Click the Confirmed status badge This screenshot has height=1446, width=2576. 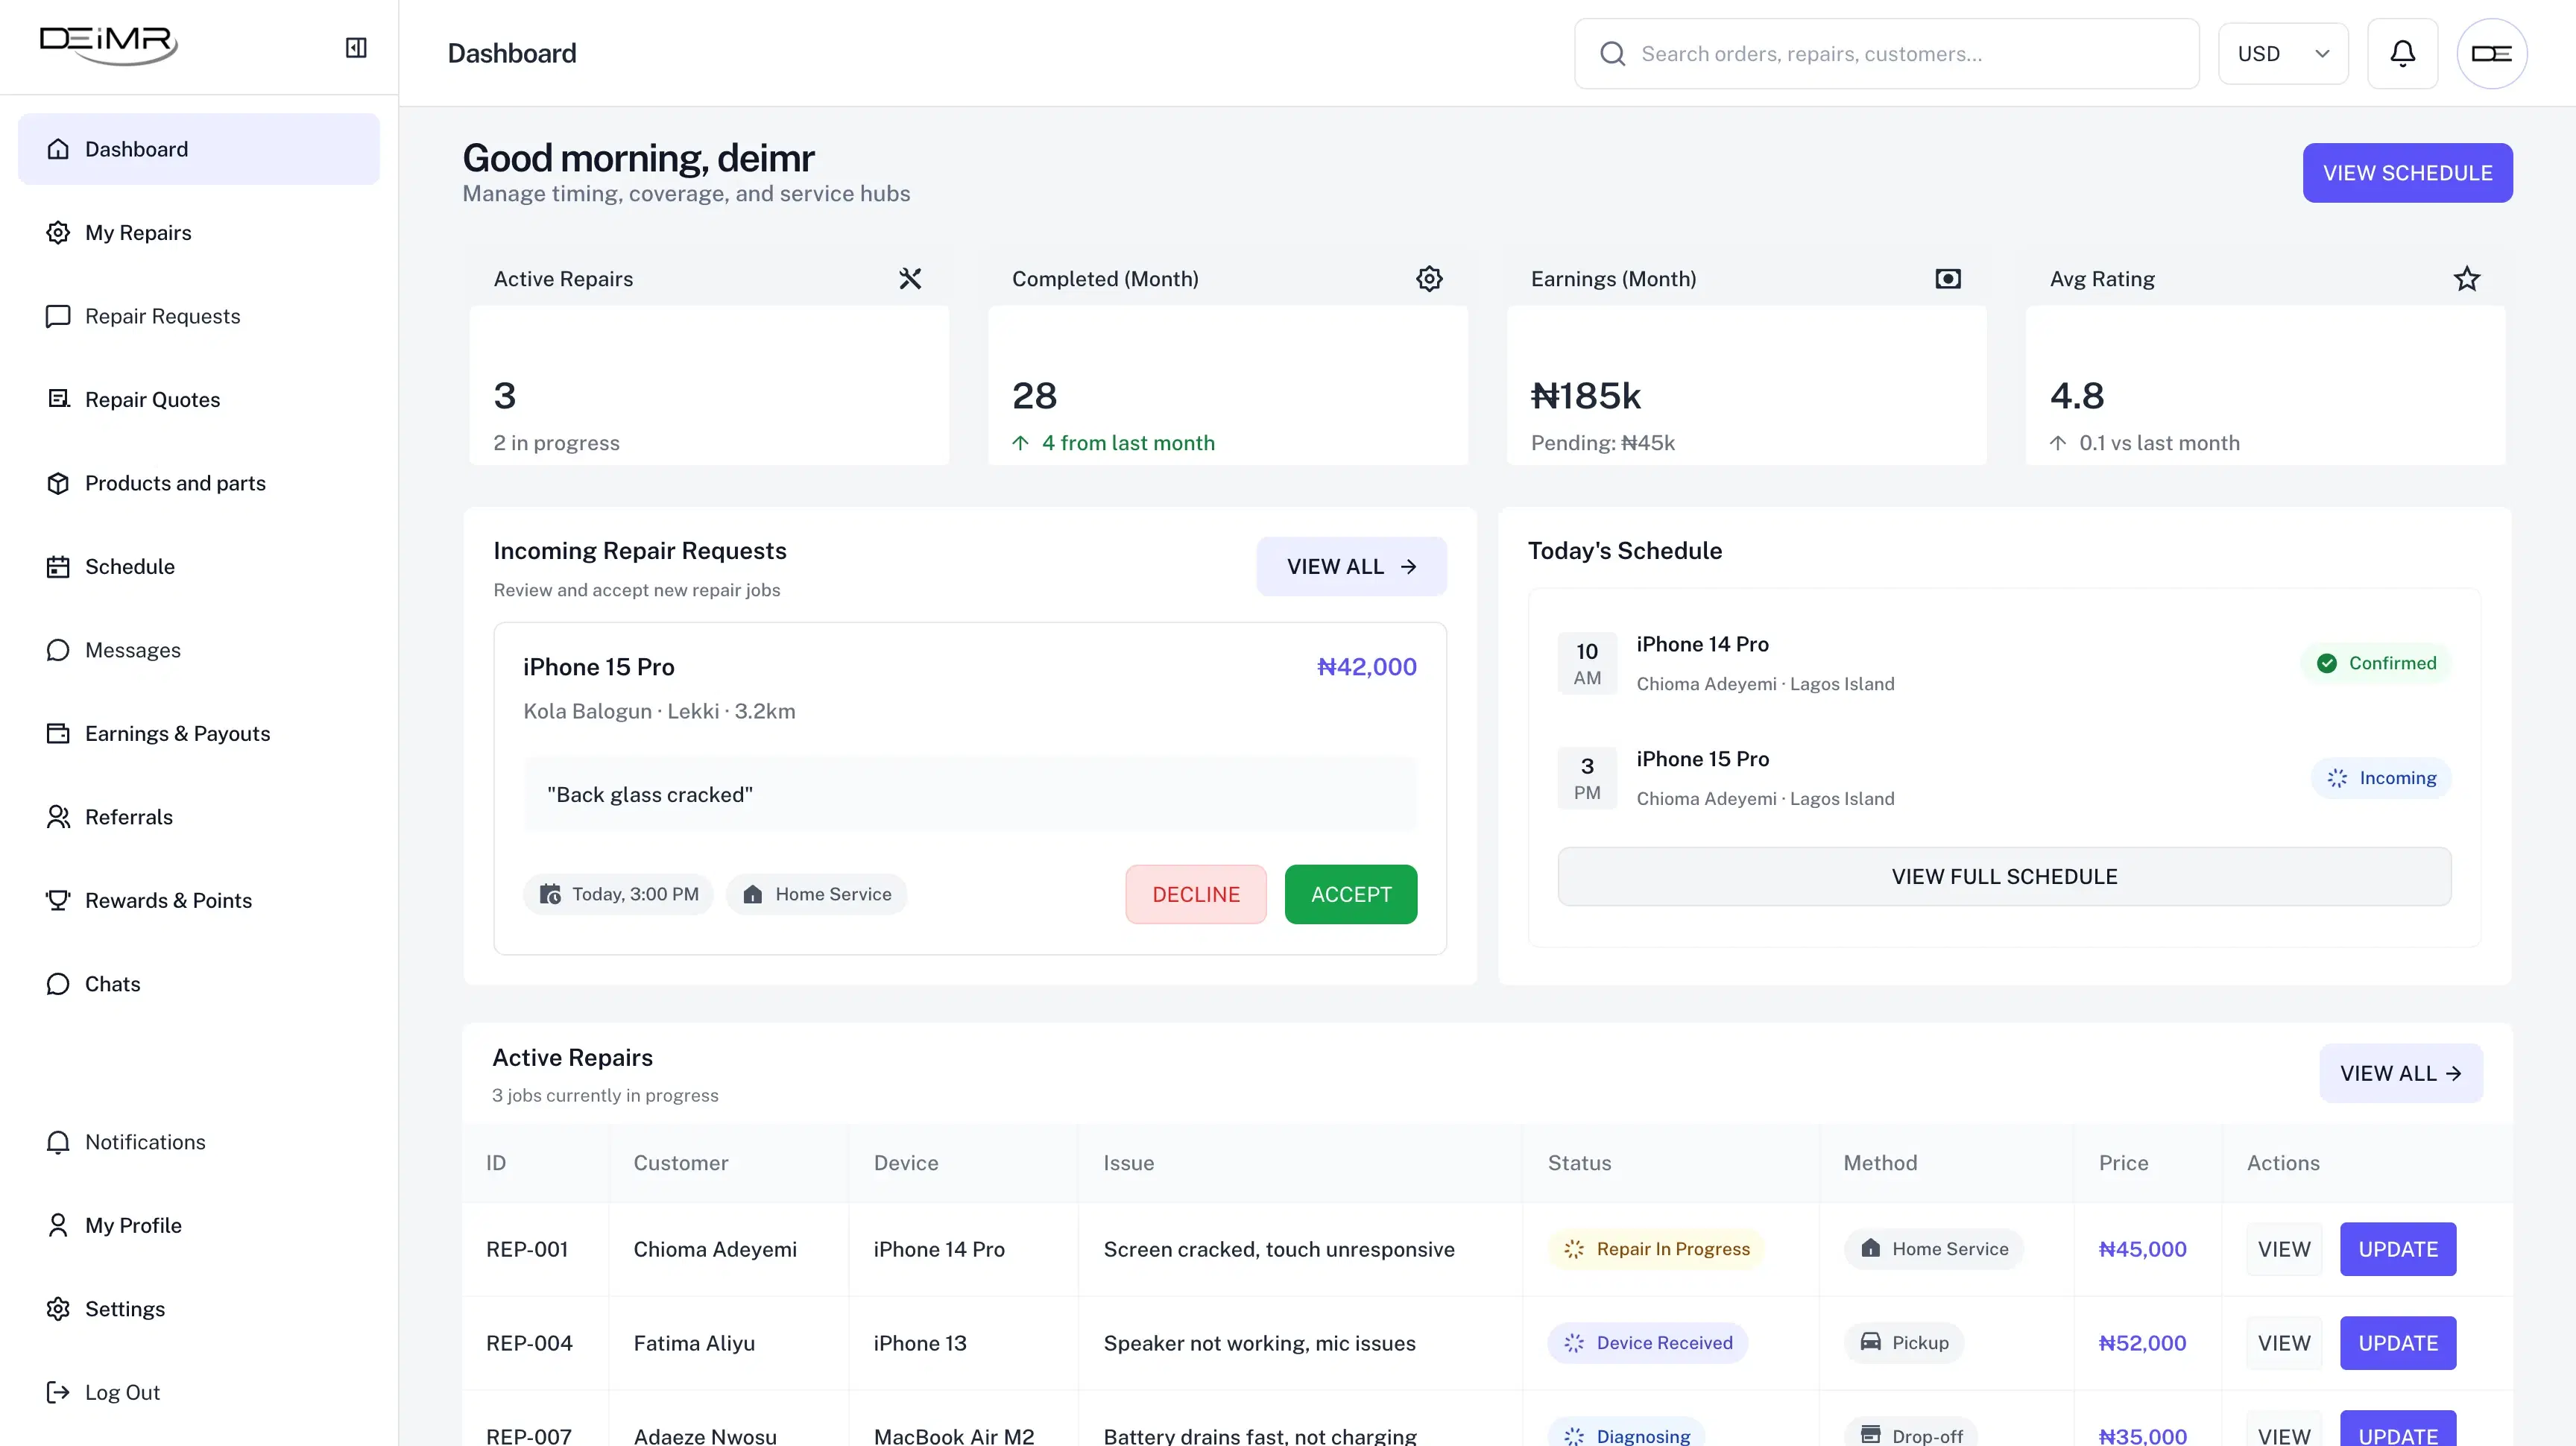2376,663
